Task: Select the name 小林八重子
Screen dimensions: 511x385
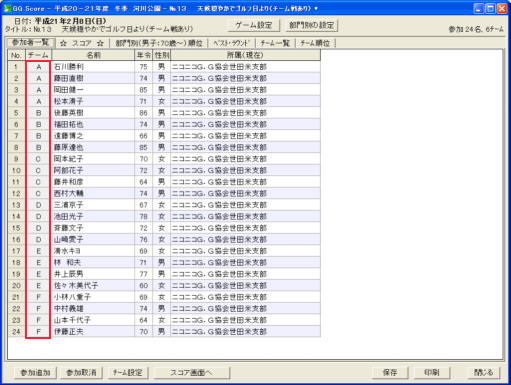Action: click(x=72, y=297)
